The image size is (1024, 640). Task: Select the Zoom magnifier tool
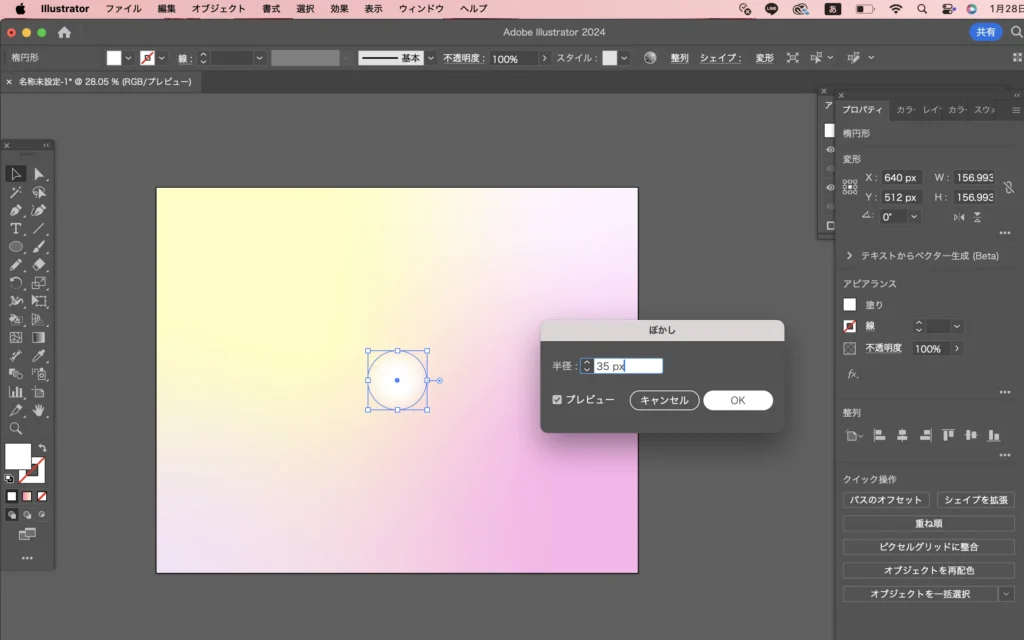click(x=16, y=428)
